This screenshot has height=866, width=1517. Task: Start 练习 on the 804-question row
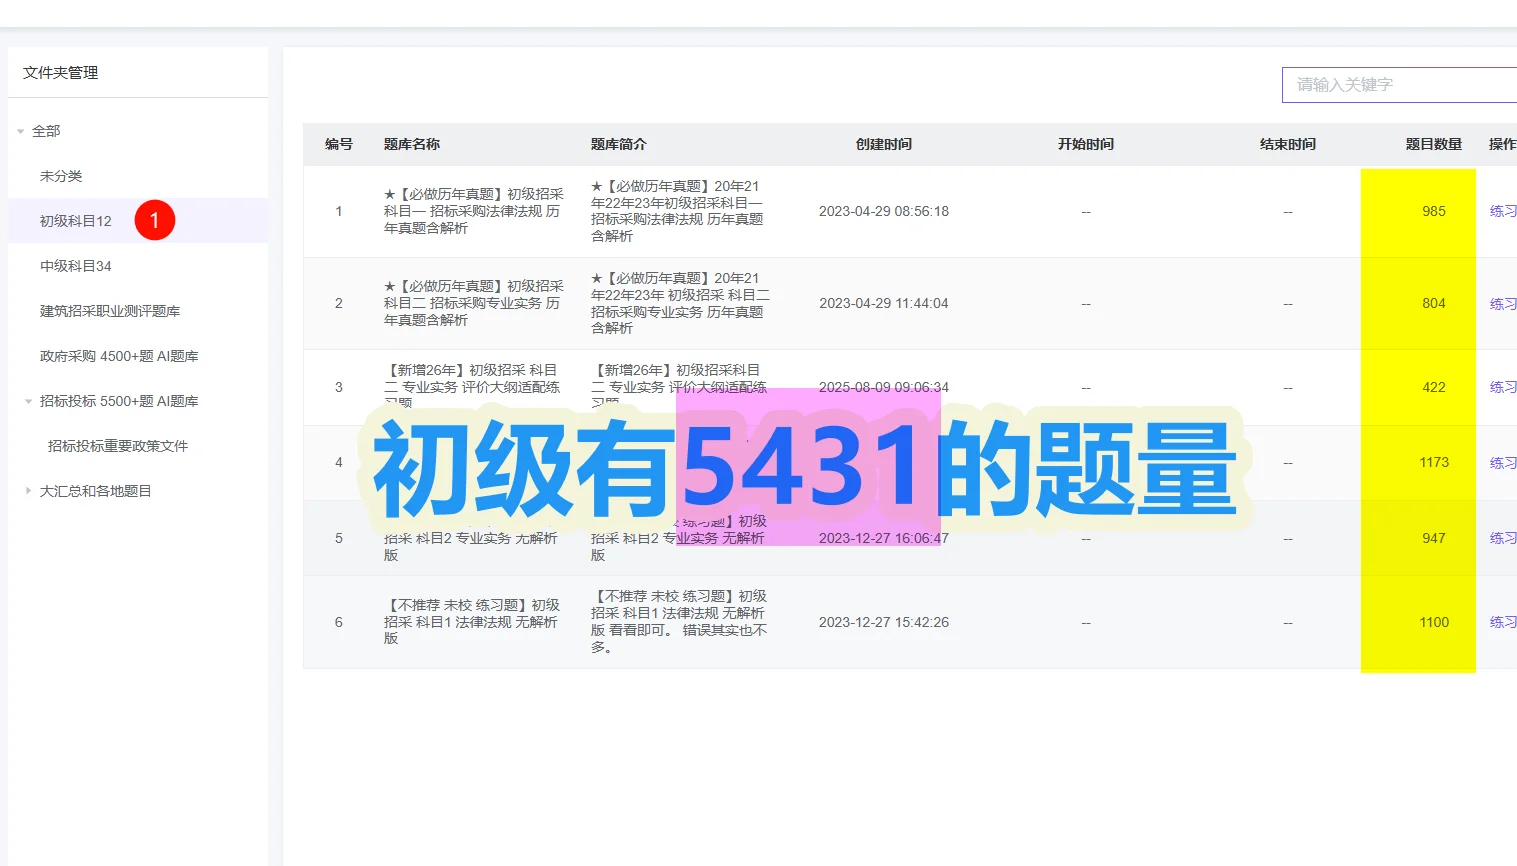(x=1502, y=303)
